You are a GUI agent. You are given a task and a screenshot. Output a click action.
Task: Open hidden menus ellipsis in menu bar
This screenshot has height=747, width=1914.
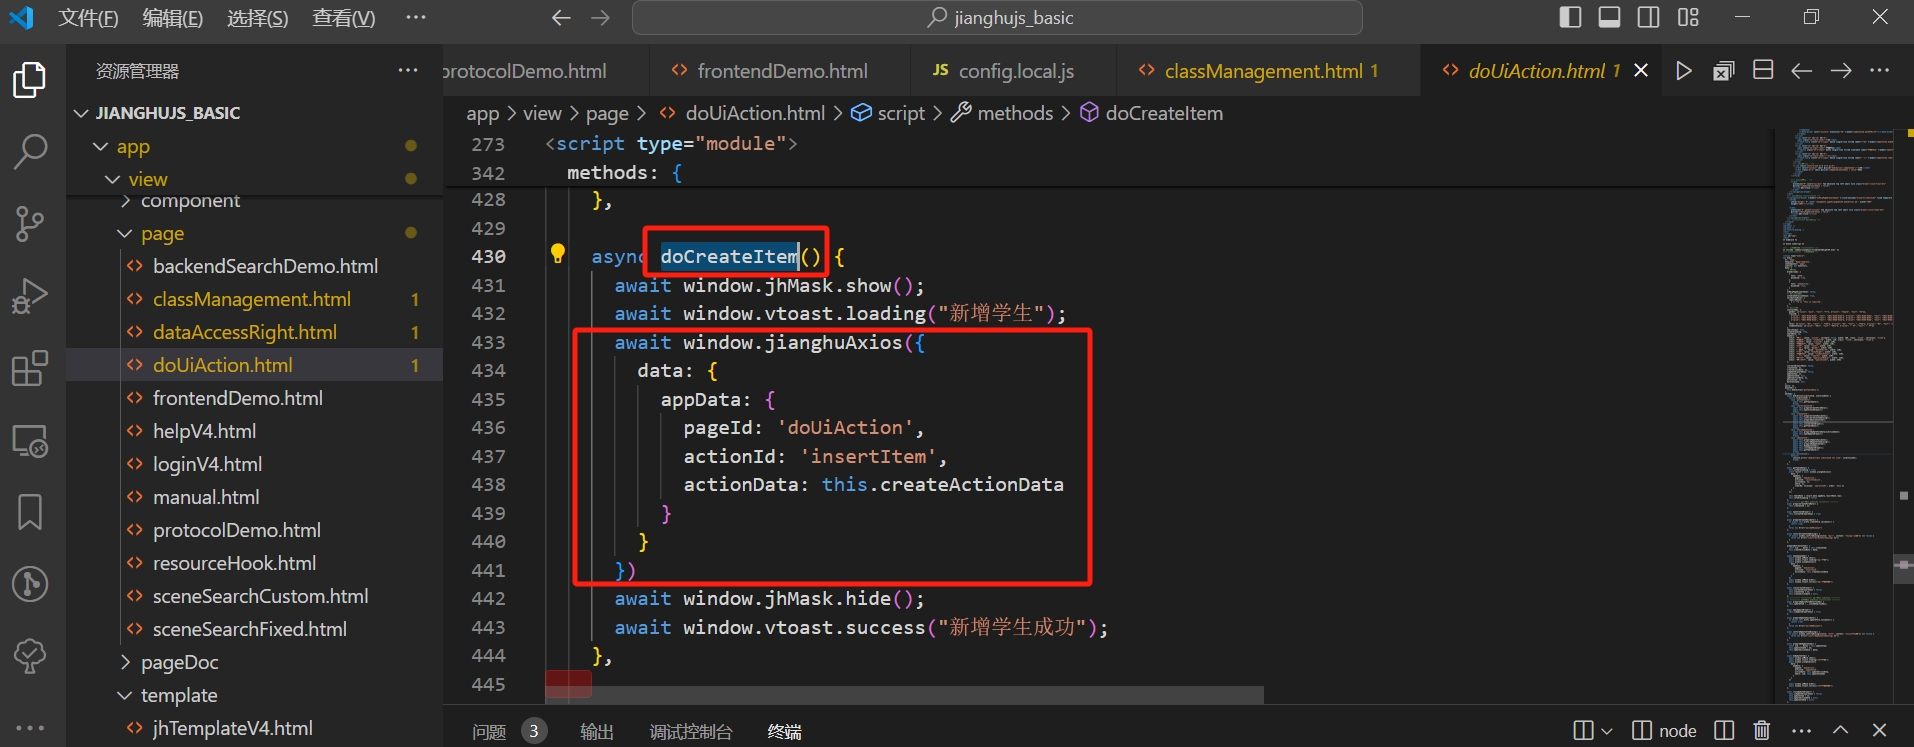416,18
